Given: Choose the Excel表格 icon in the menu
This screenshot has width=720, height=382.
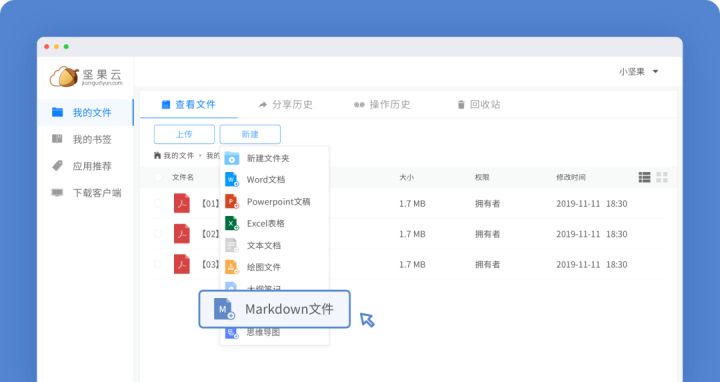Looking at the screenshot, I should pos(232,224).
